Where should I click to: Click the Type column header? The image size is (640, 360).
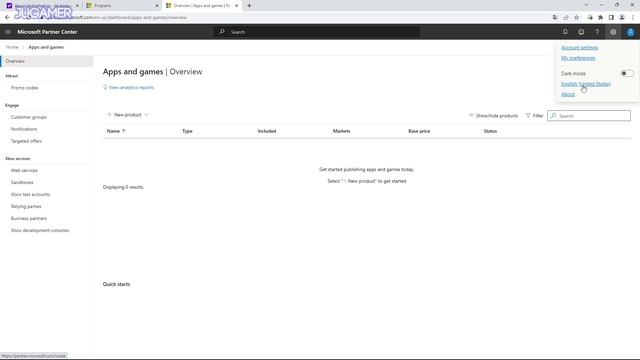click(x=187, y=131)
